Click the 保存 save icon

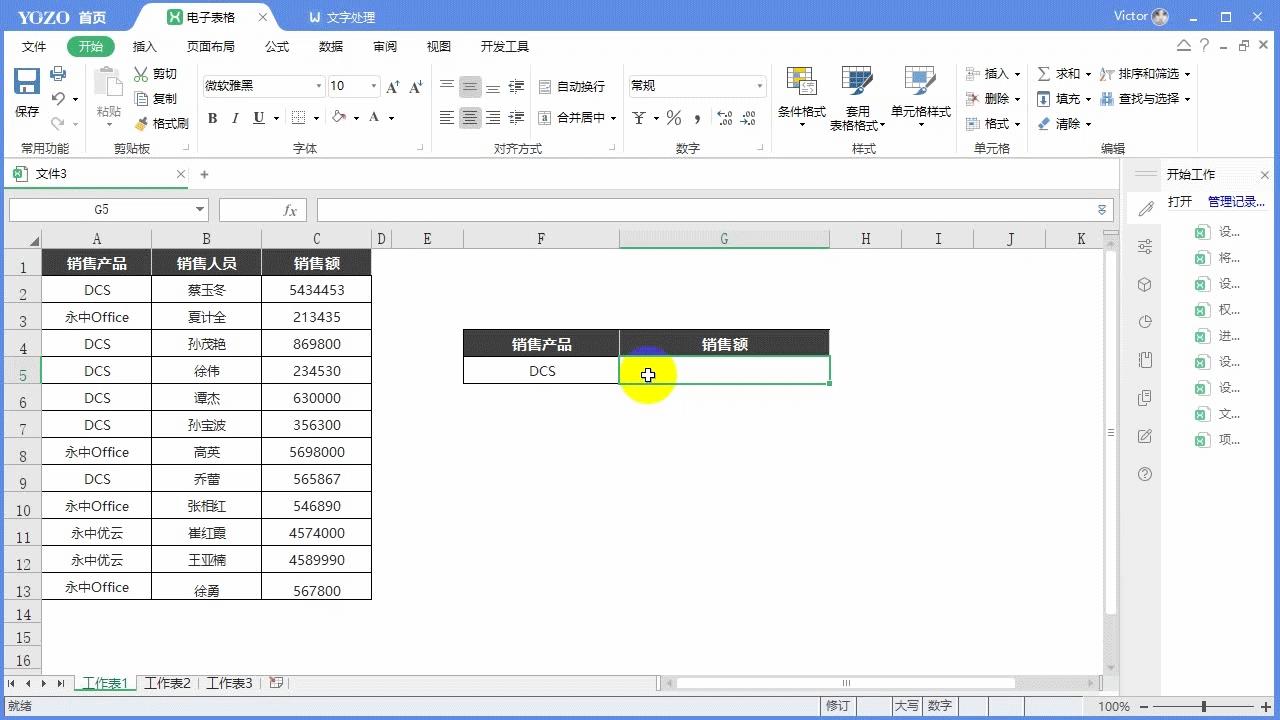coord(25,83)
